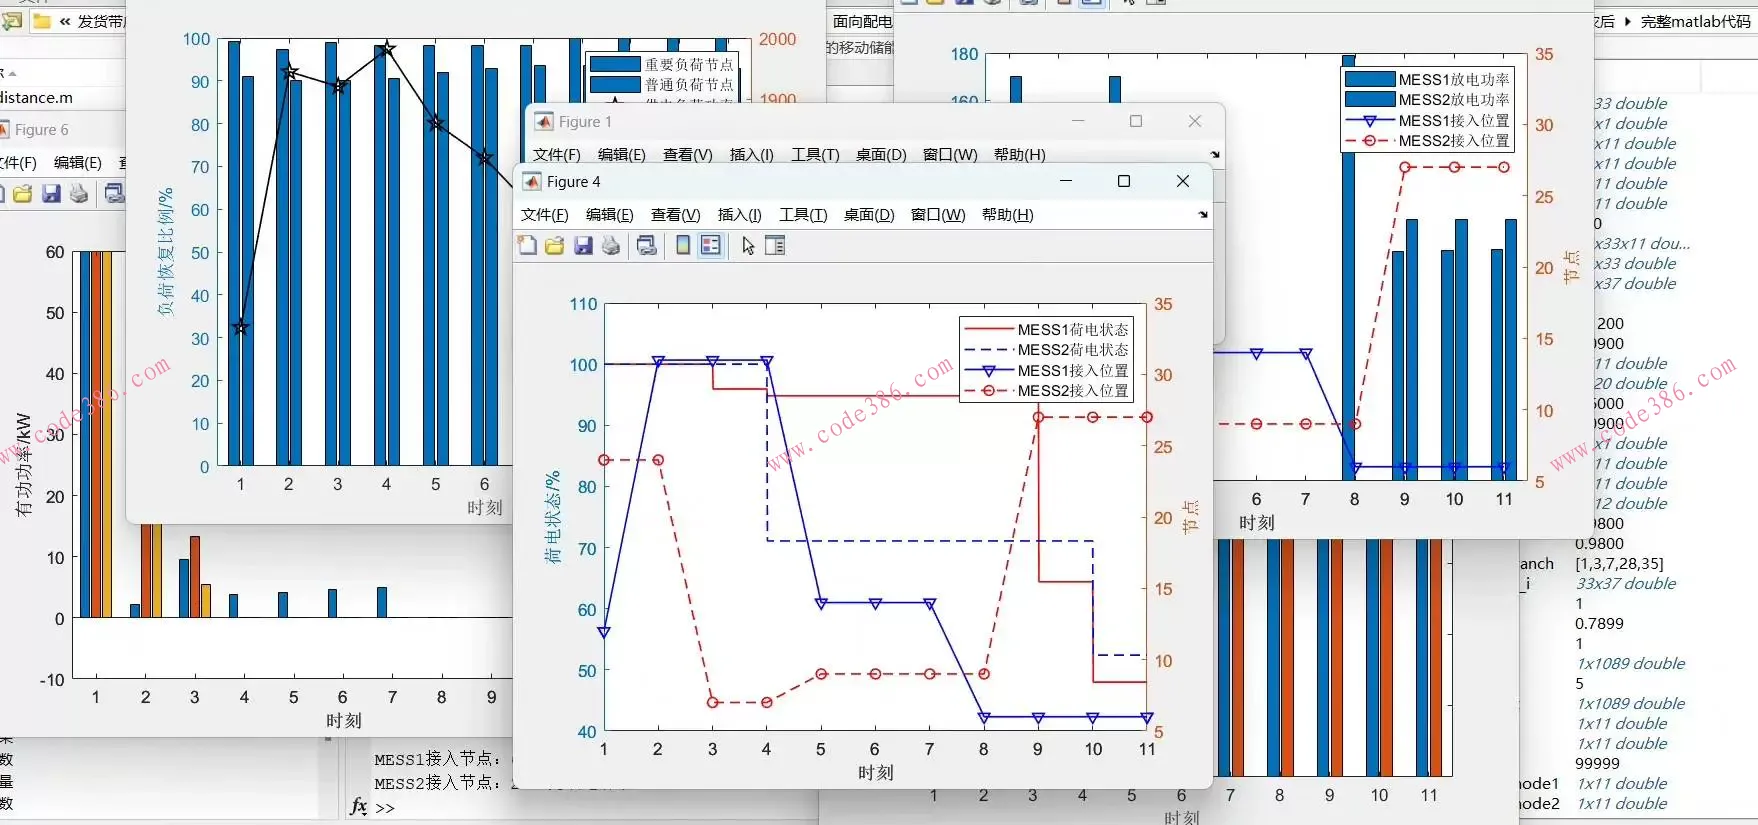The width and height of the screenshot is (1758, 825).
Task: Open the property inspector in Figure 4
Action: [x=775, y=246]
